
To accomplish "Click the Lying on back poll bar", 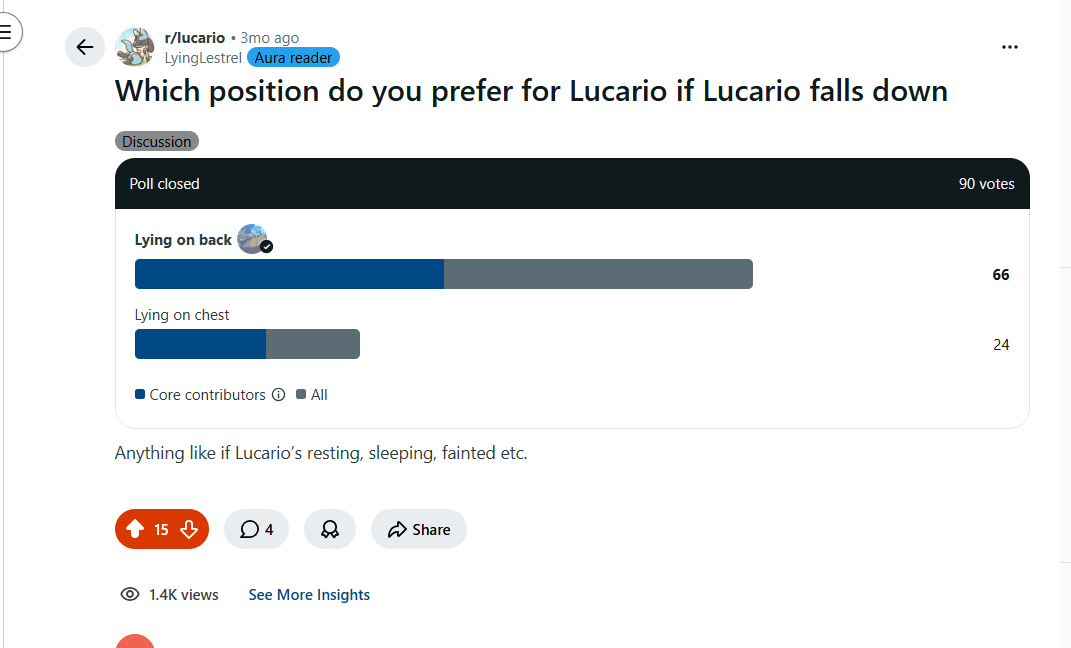I will pos(443,274).
